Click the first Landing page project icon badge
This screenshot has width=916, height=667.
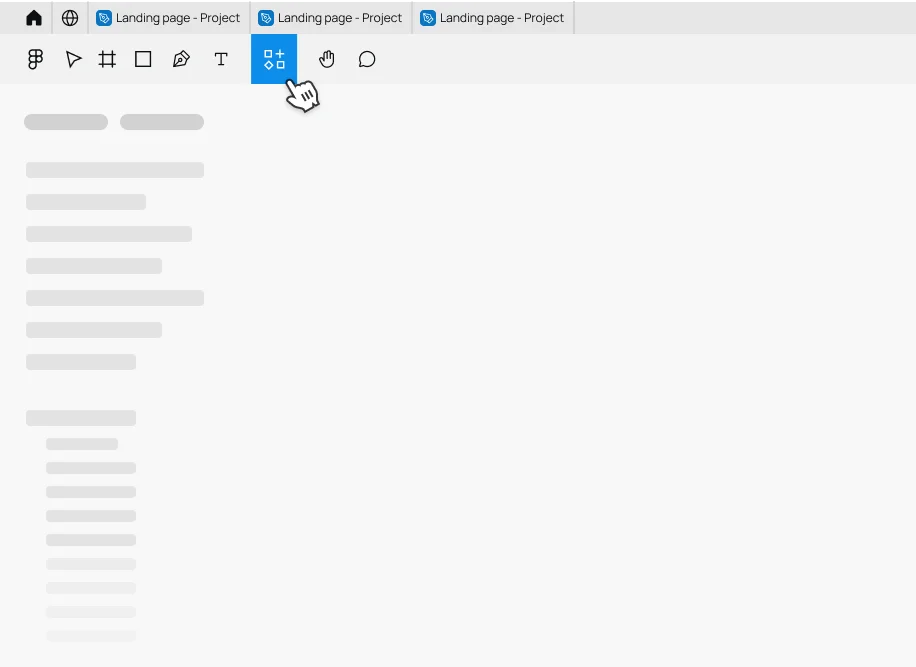(104, 17)
